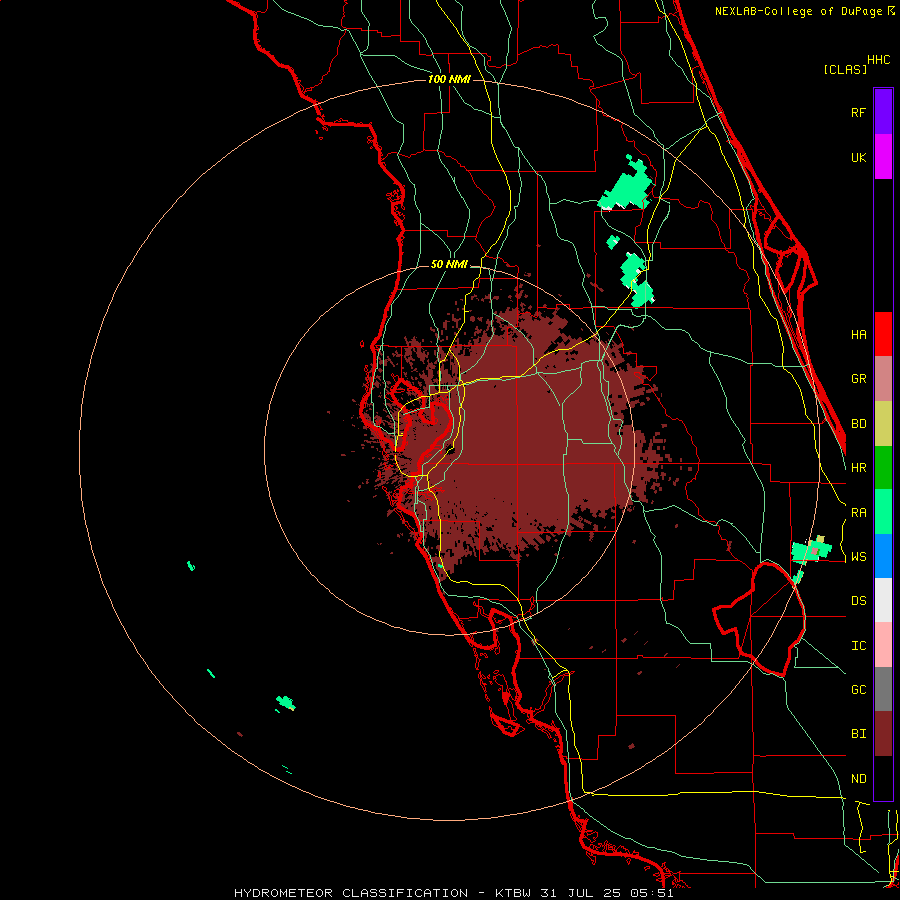Click the WS label in the legend
This screenshot has height=900, width=900.
coord(858,557)
